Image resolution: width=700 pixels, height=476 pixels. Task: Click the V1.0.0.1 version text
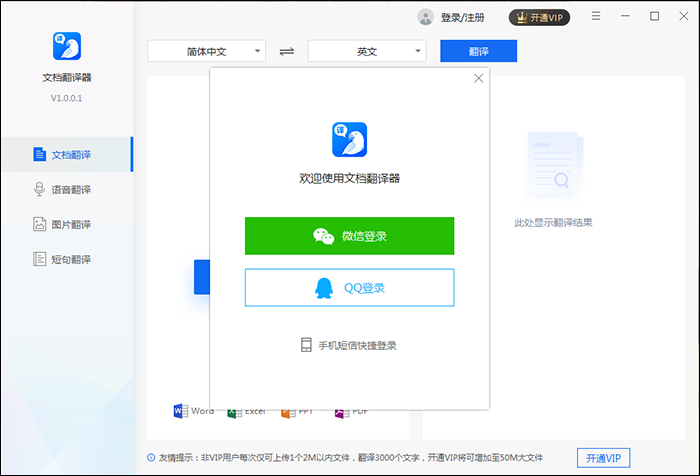tap(67, 98)
